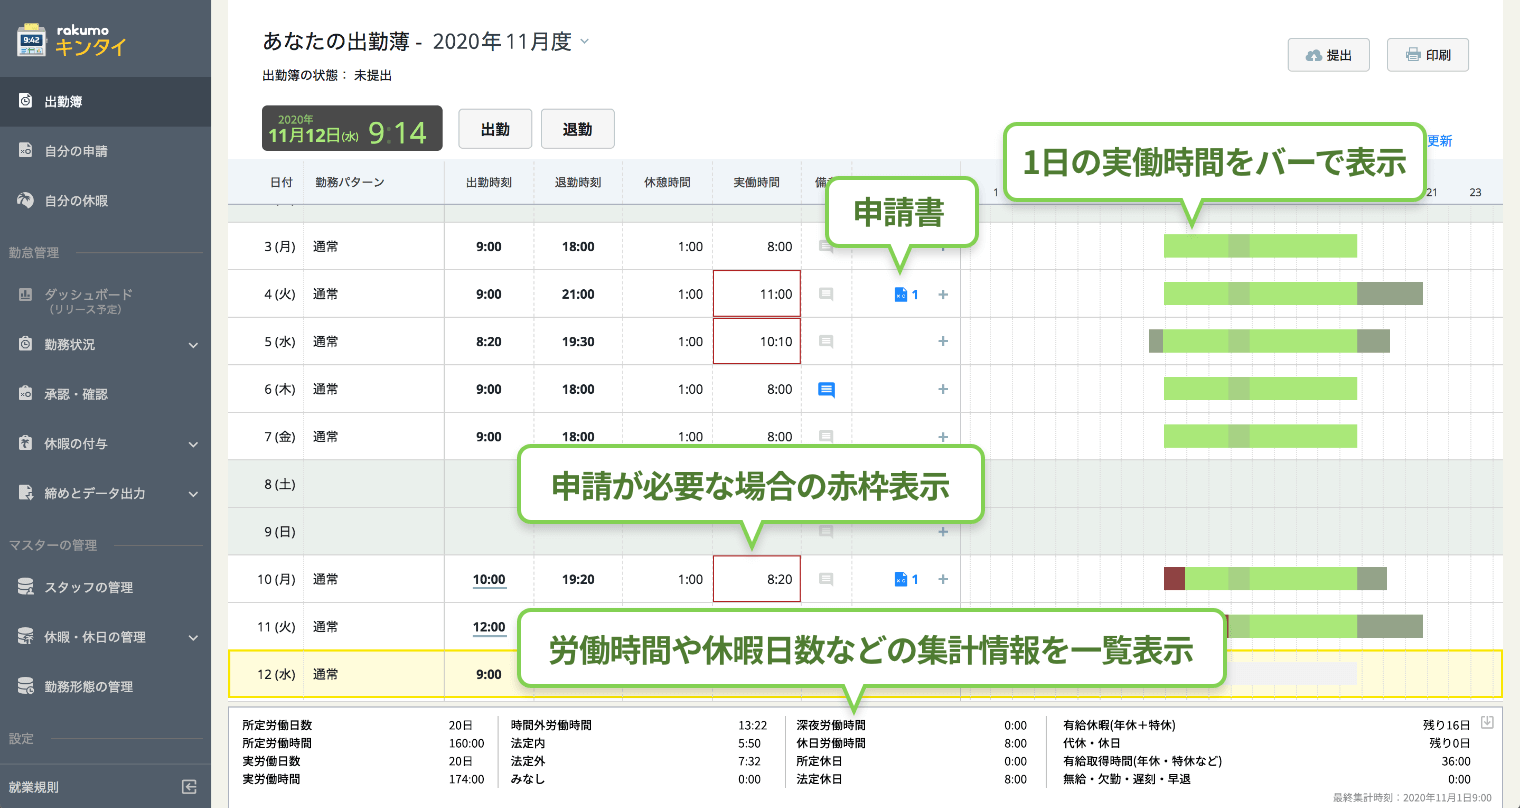Add an application with plus on 10 (月)
Image resolution: width=1520 pixels, height=808 pixels.
(x=943, y=580)
